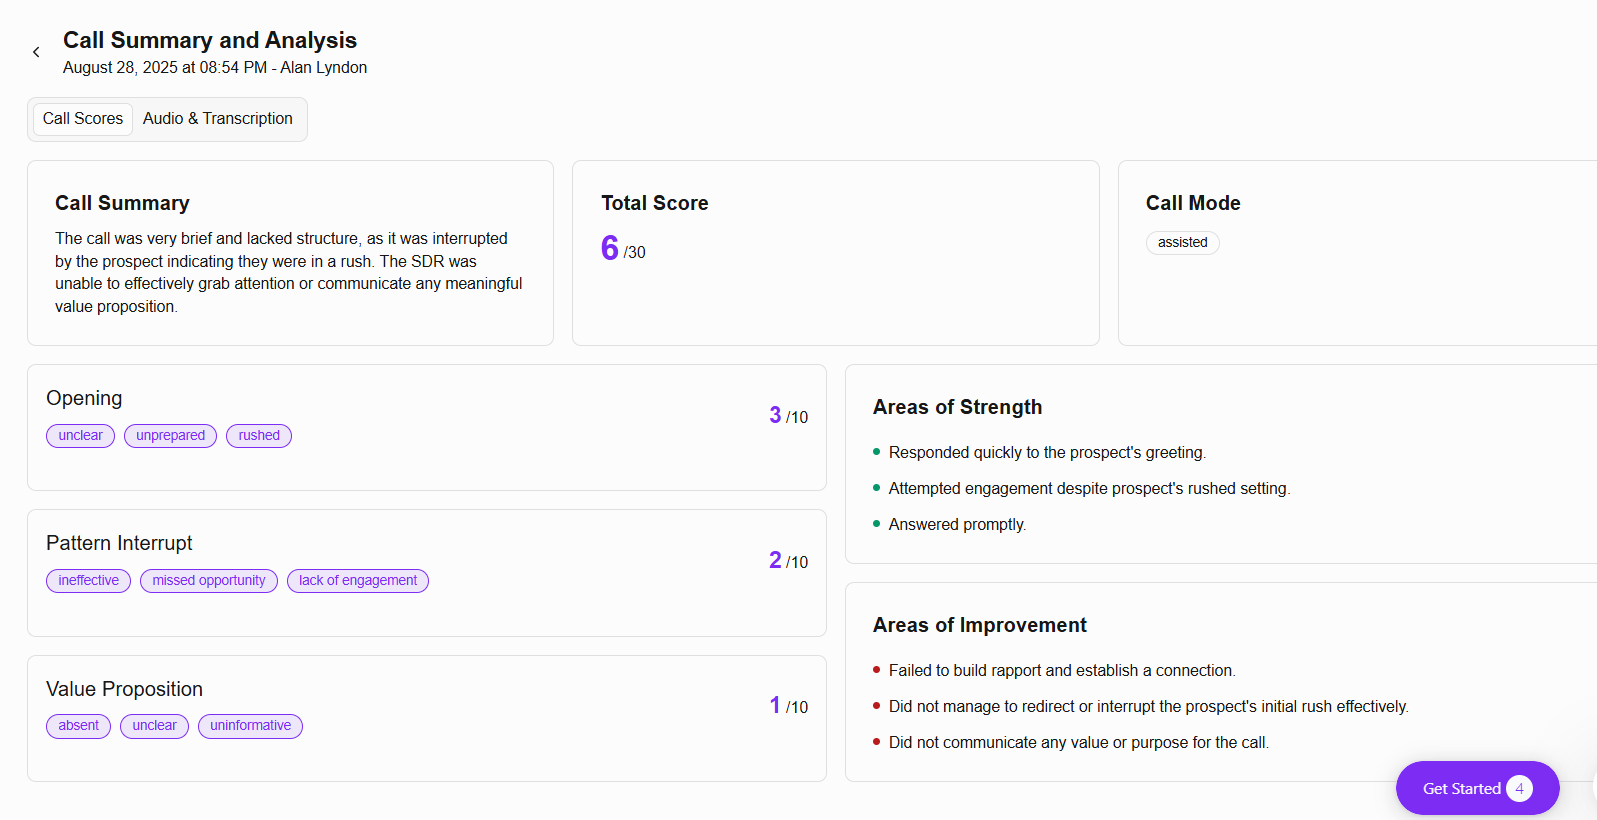Click the 'uninformative' tag
This screenshot has height=820, width=1597.
click(250, 726)
